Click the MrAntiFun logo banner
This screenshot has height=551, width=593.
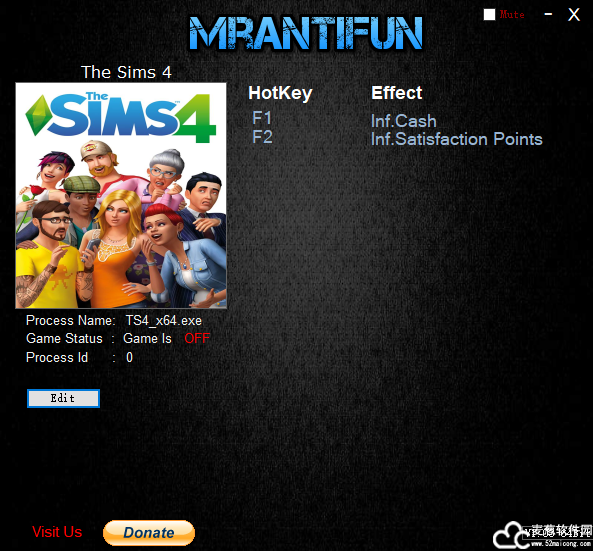tap(306, 33)
